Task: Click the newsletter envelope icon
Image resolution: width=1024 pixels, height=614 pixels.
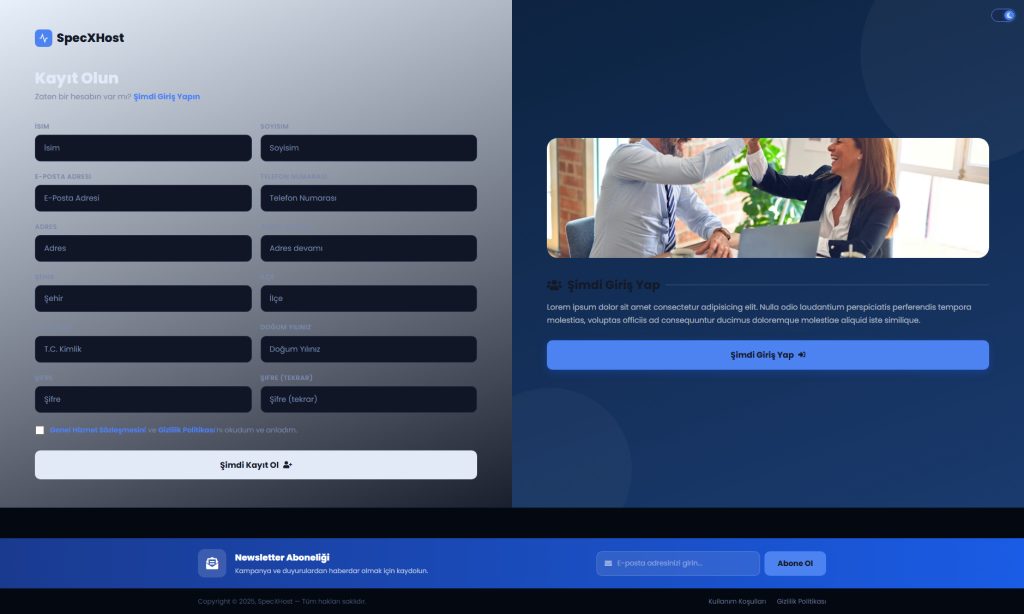Action: point(212,563)
